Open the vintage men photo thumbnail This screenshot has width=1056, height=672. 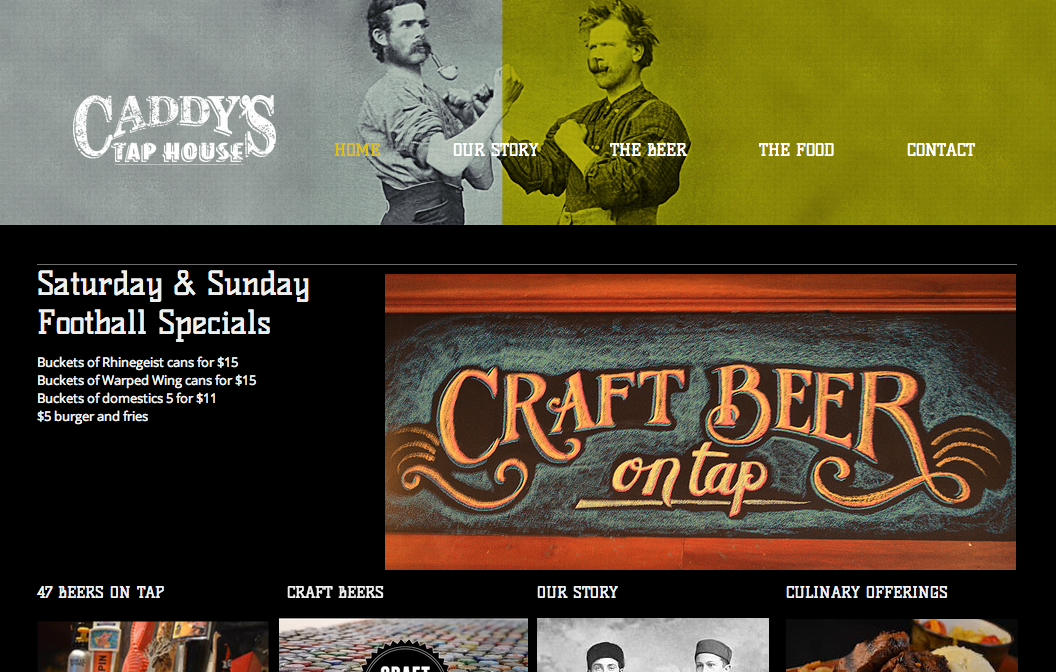coord(653,645)
